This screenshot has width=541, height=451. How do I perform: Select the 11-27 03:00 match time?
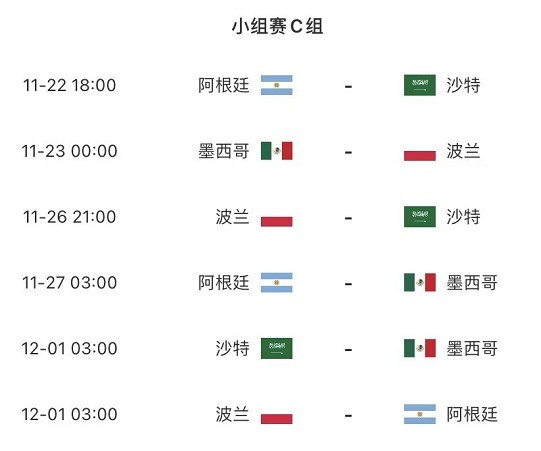[x=69, y=283]
